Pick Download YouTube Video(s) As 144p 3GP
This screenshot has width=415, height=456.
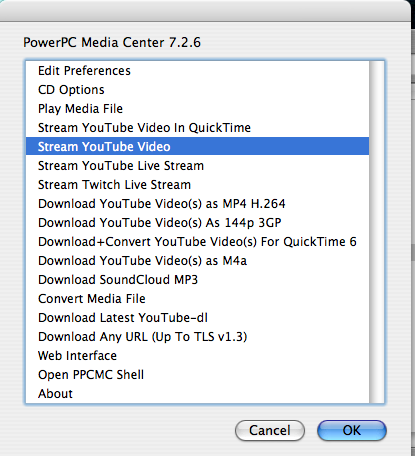[x=197, y=223]
